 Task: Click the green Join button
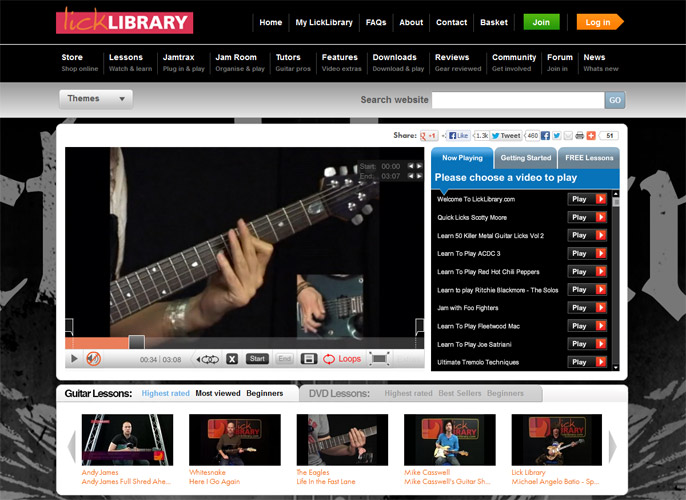541,22
